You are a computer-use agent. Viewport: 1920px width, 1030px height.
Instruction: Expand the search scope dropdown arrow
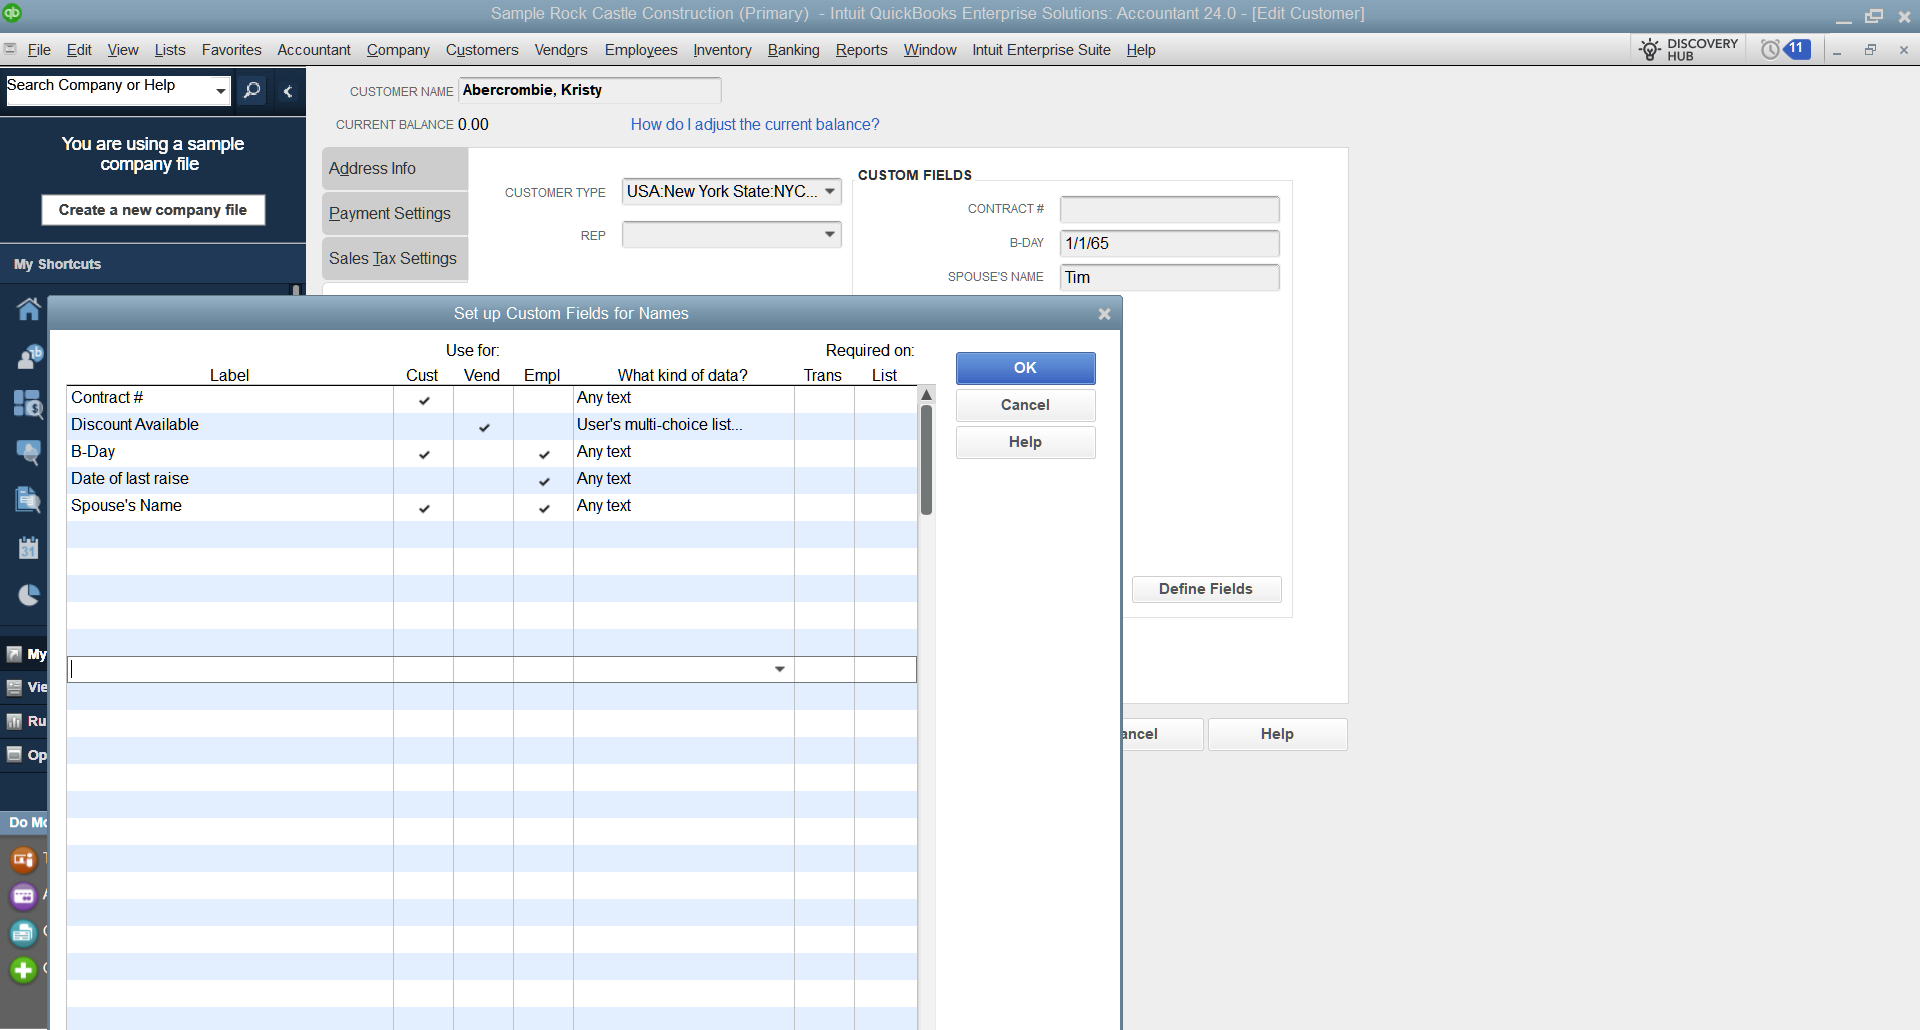(221, 91)
